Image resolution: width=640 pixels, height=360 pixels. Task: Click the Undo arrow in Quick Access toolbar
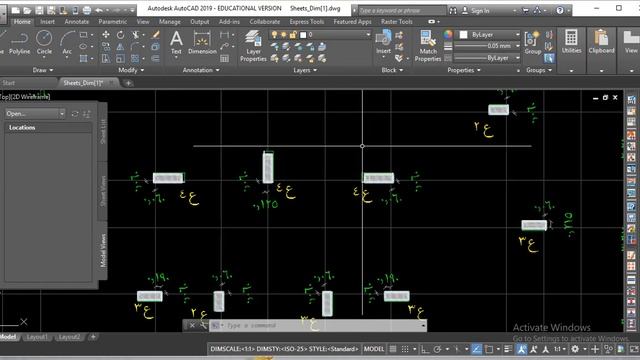pyautogui.click(x=99, y=10)
